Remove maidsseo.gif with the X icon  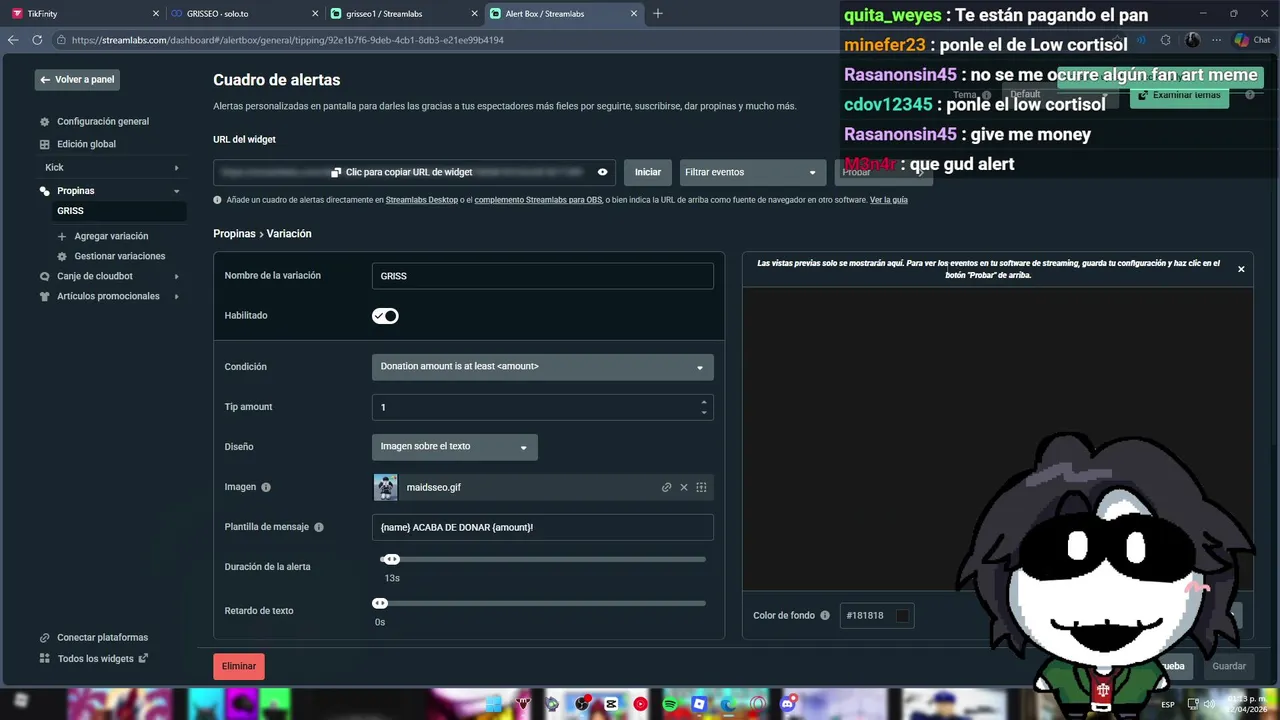tap(684, 488)
